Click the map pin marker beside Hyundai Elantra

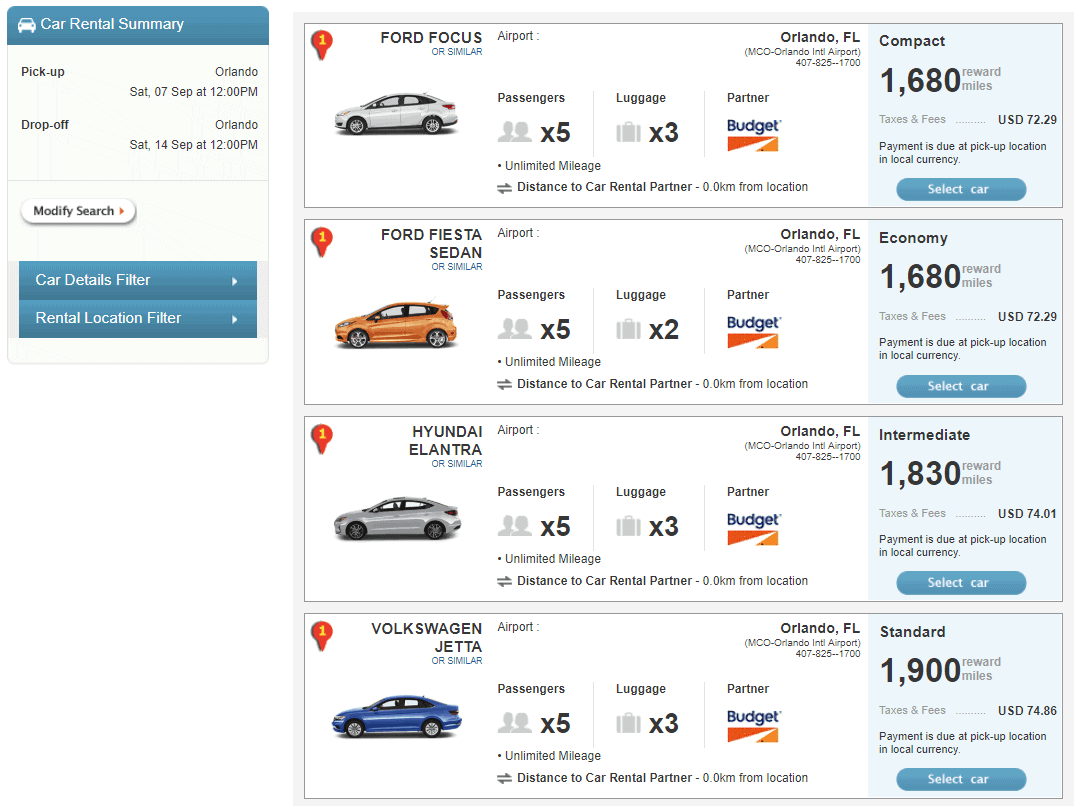point(321,438)
